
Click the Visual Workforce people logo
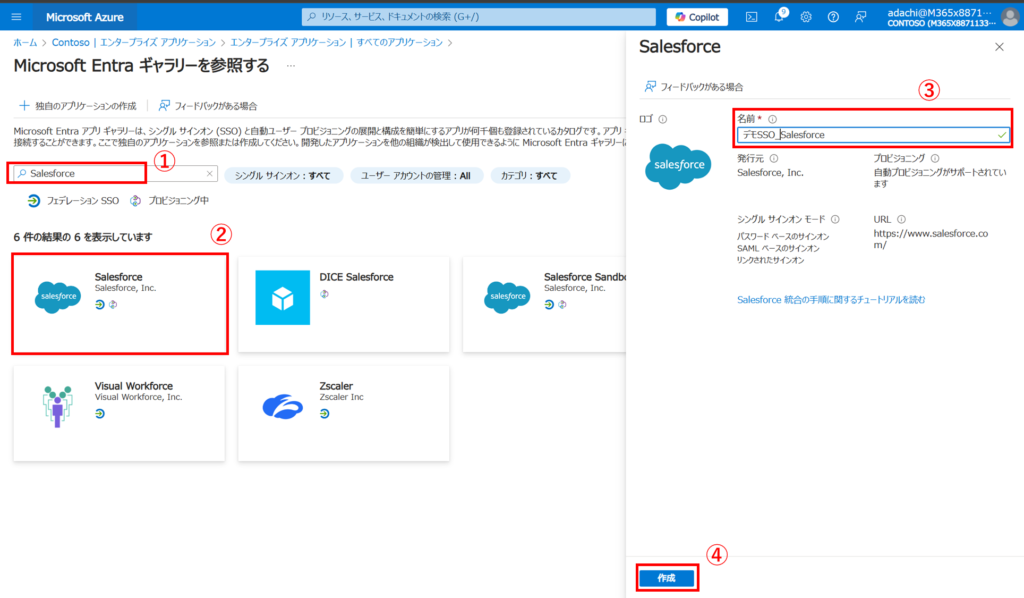pyautogui.click(x=57, y=406)
